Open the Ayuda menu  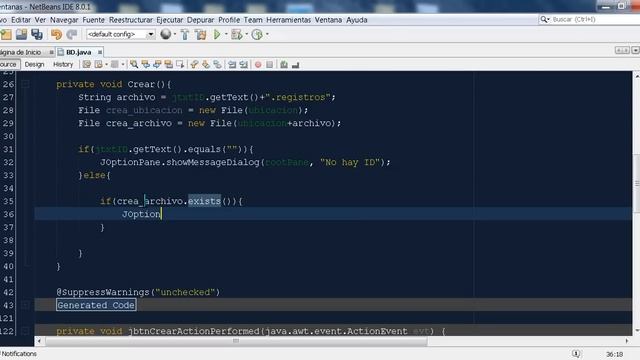pyautogui.click(x=357, y=20)
